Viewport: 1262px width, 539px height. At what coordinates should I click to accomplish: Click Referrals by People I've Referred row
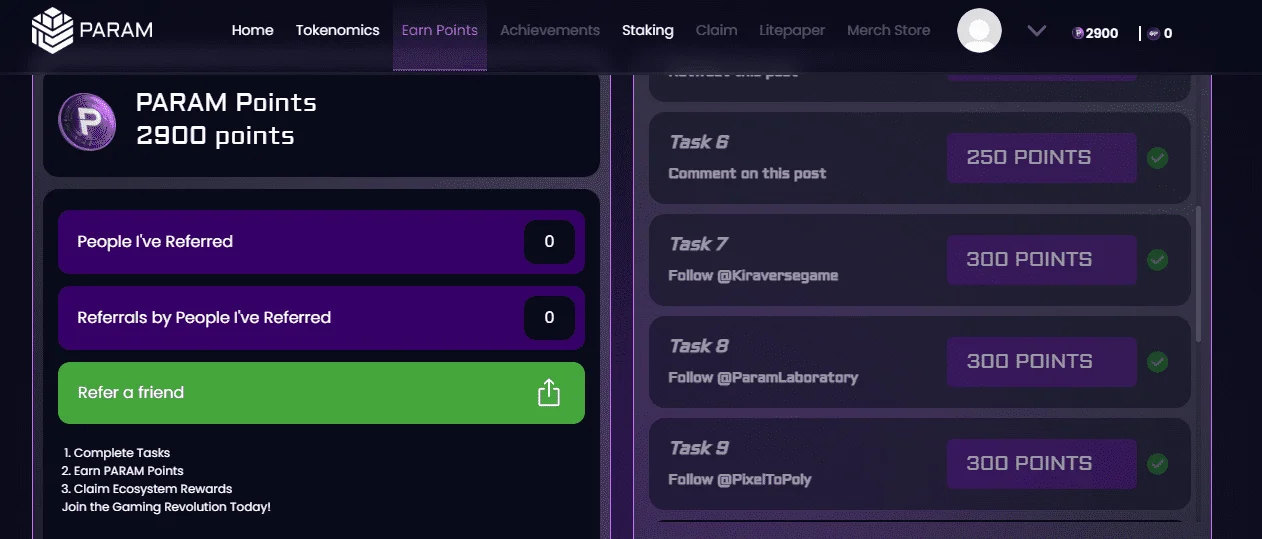pos(321,318)
